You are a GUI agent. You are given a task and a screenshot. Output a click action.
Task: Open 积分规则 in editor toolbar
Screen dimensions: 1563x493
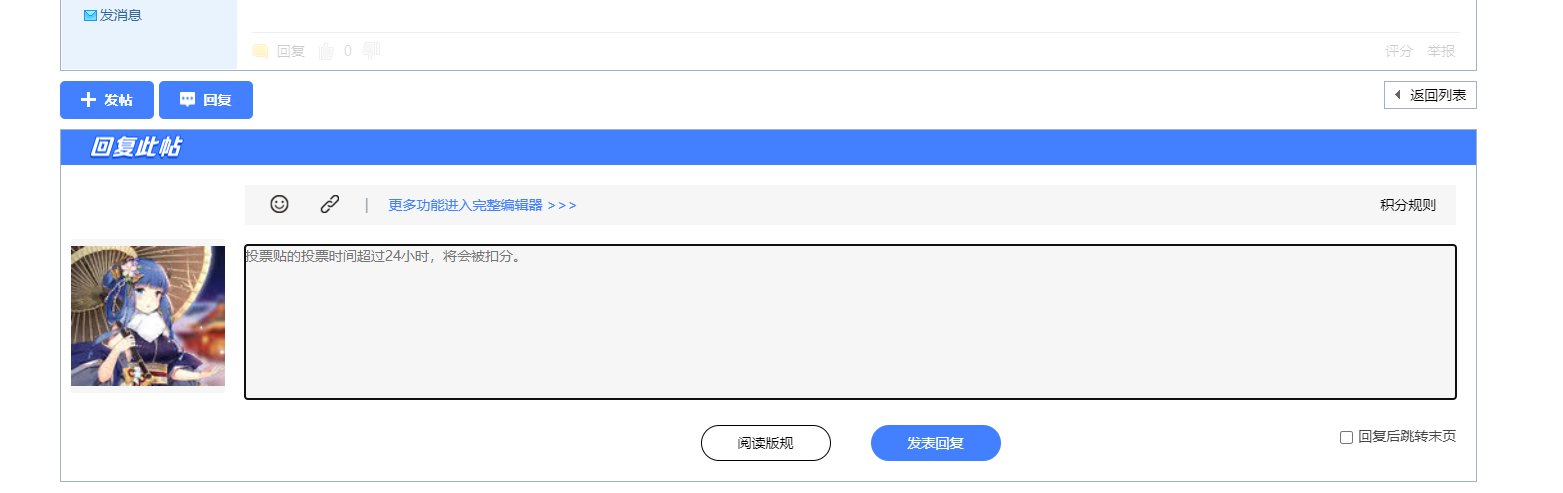(x=1408, y=205)
